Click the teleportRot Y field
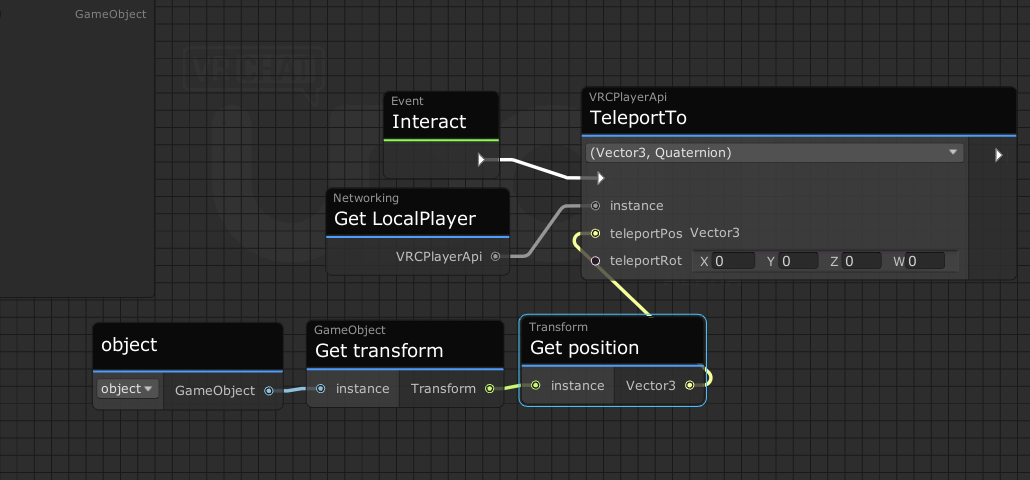The height and width of the screenshot is (480, 1030). pyautogui.click(x=798, y=261)
